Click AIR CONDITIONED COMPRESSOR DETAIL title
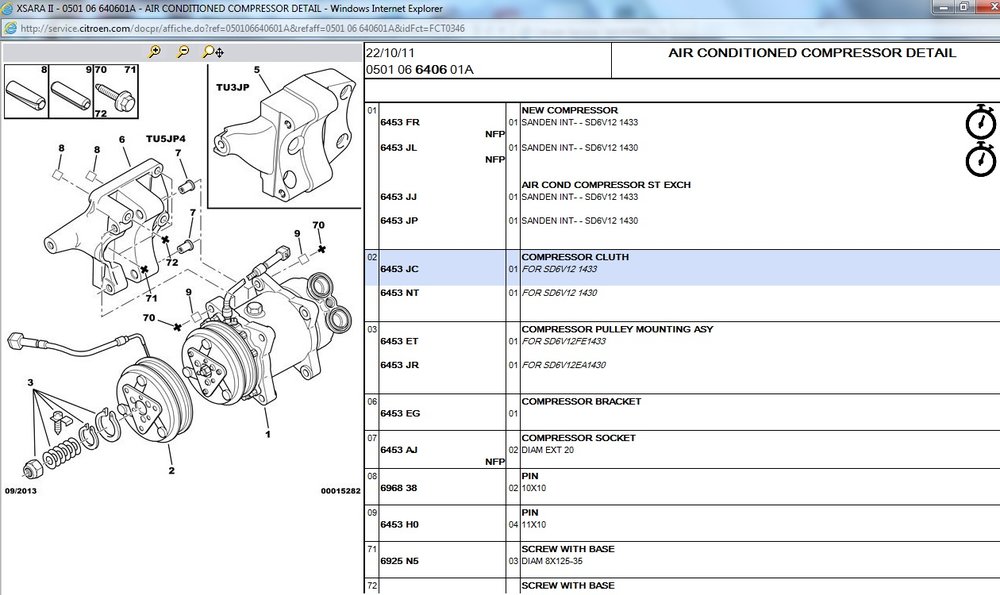The height and width of the screenshot is (595, 1000). click(812, 53)
